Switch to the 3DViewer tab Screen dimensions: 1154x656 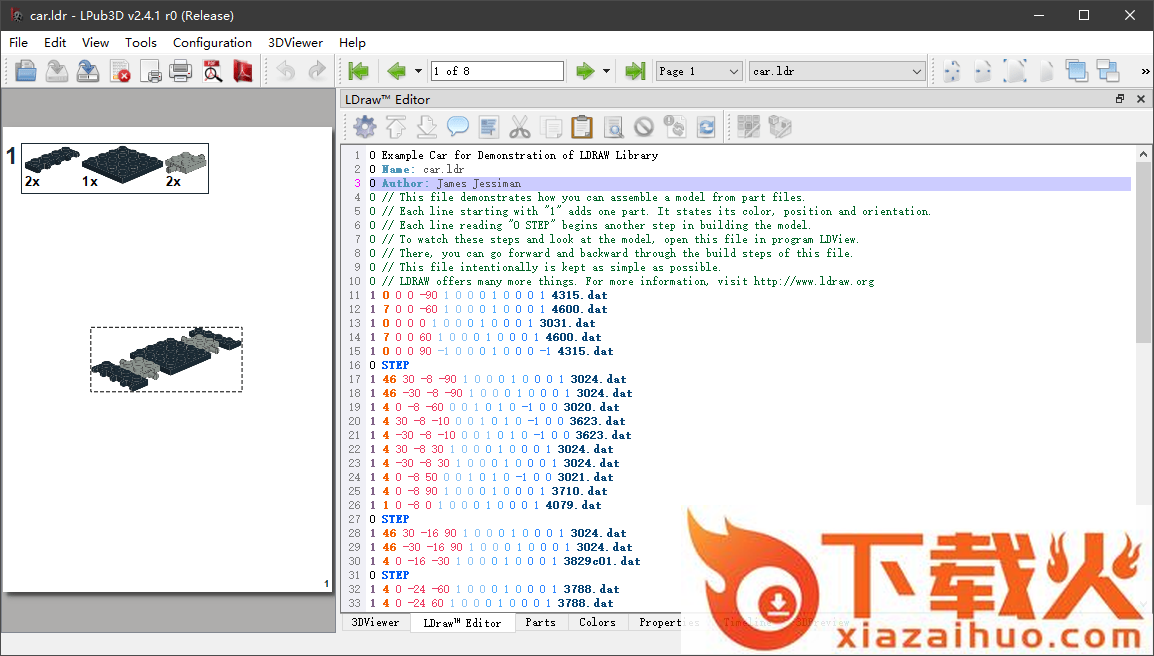[x=375, y=622]
